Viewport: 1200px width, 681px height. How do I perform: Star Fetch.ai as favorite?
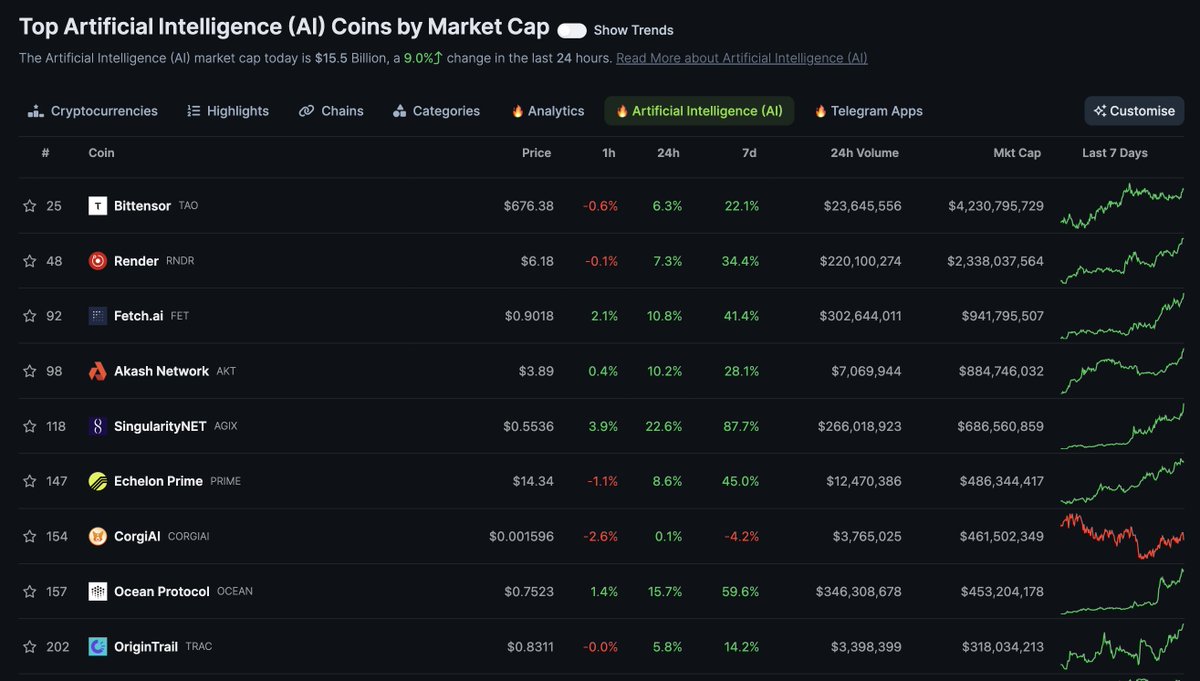(30, 316)
